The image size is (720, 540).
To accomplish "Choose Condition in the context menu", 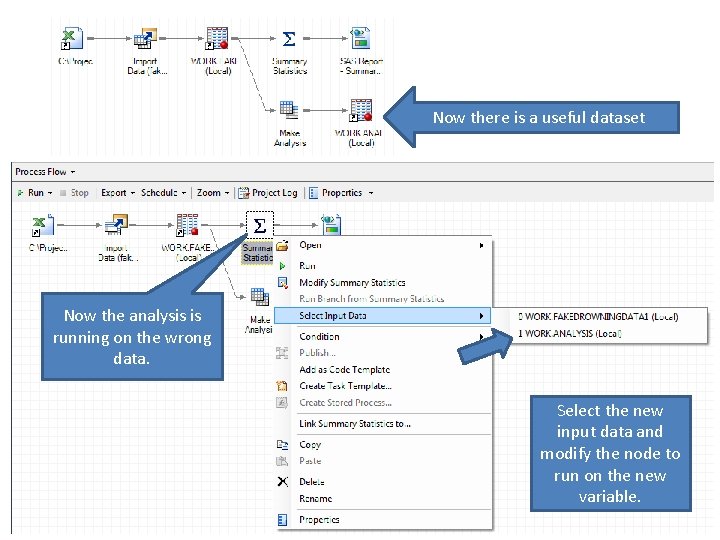I will coord(319,337).
